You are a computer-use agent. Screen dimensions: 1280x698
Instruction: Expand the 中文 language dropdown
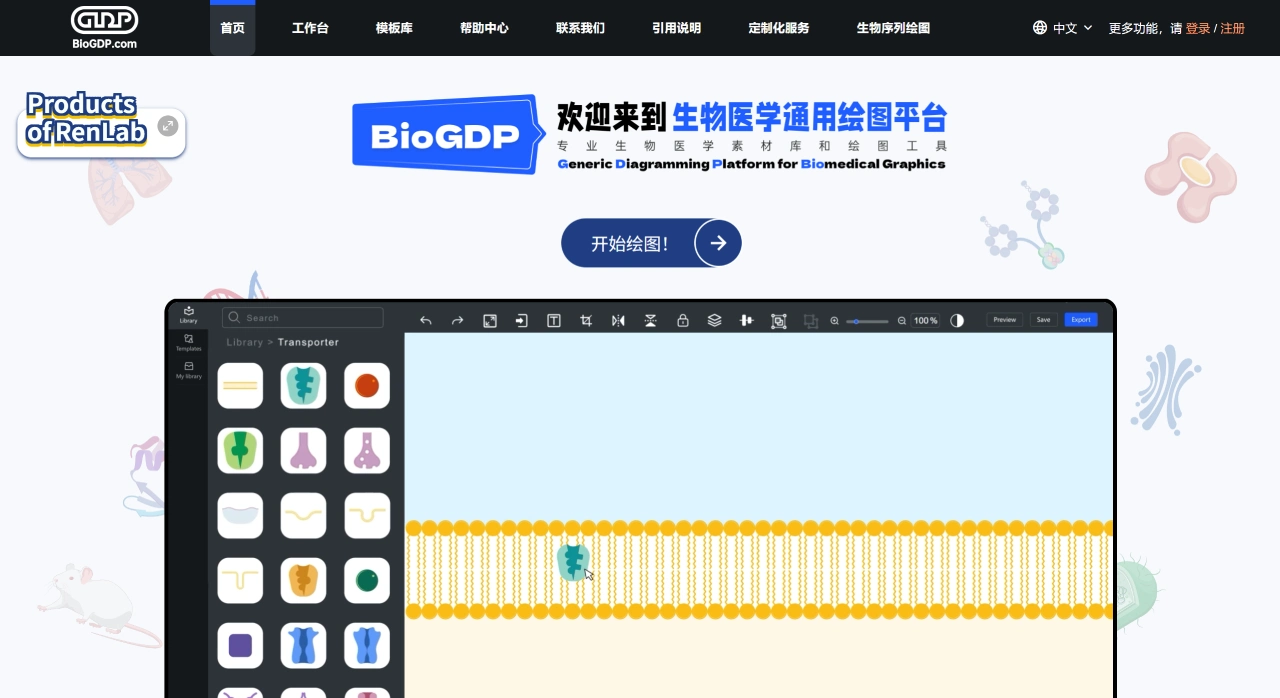(x=1072, y=28)
